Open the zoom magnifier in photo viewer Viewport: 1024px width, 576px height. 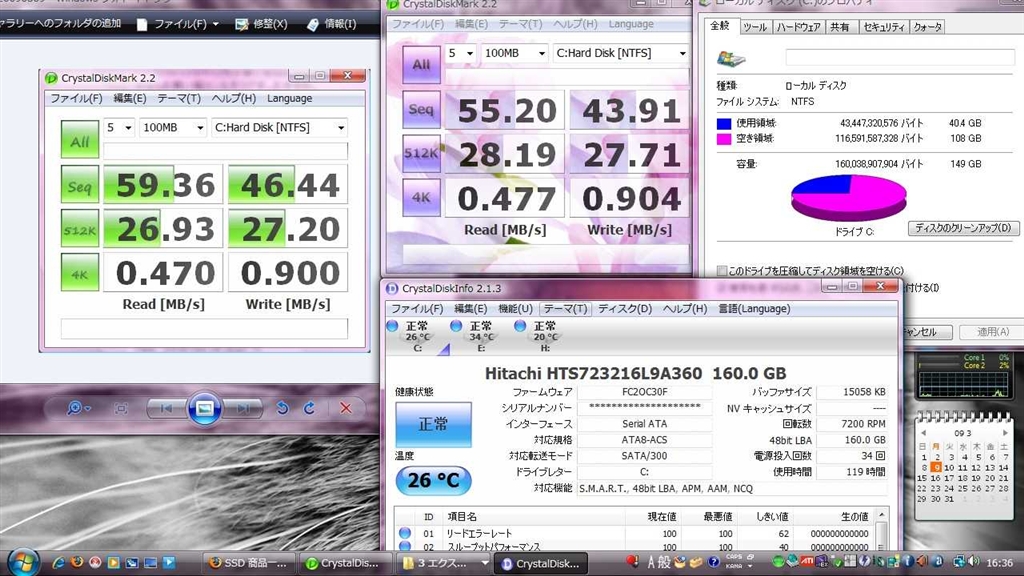[78, 408]
